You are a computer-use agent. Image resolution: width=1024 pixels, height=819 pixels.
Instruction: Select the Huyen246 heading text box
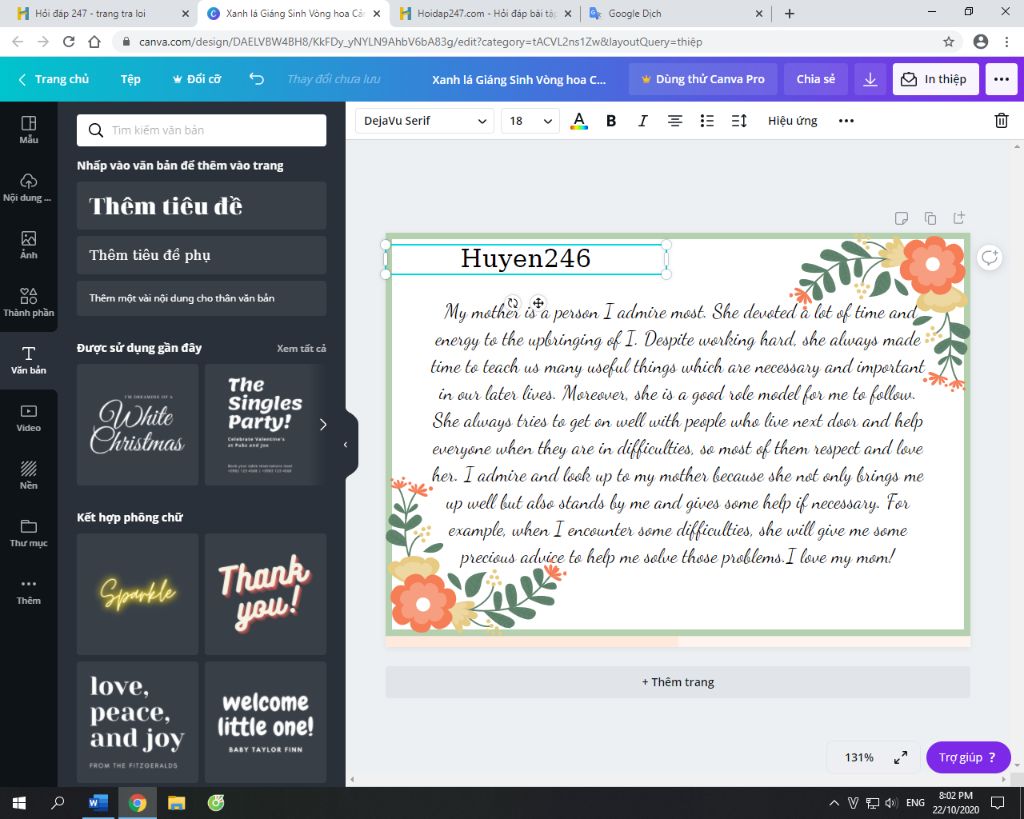(x=526, y=259)
